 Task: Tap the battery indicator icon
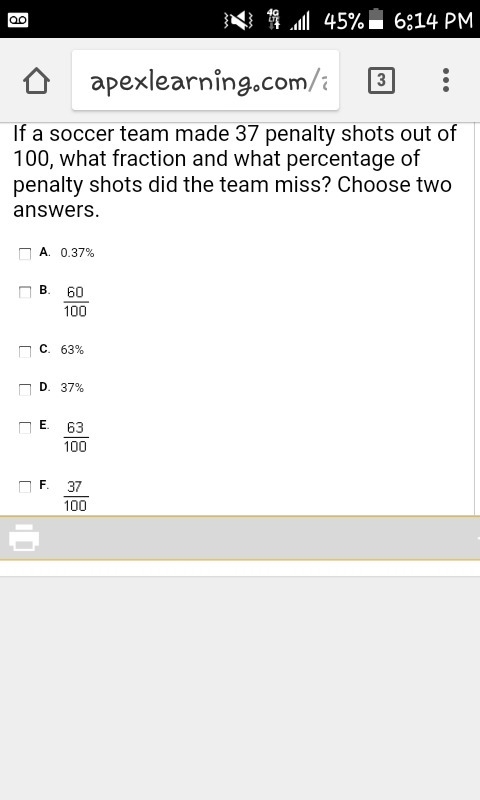pos(376,20)
